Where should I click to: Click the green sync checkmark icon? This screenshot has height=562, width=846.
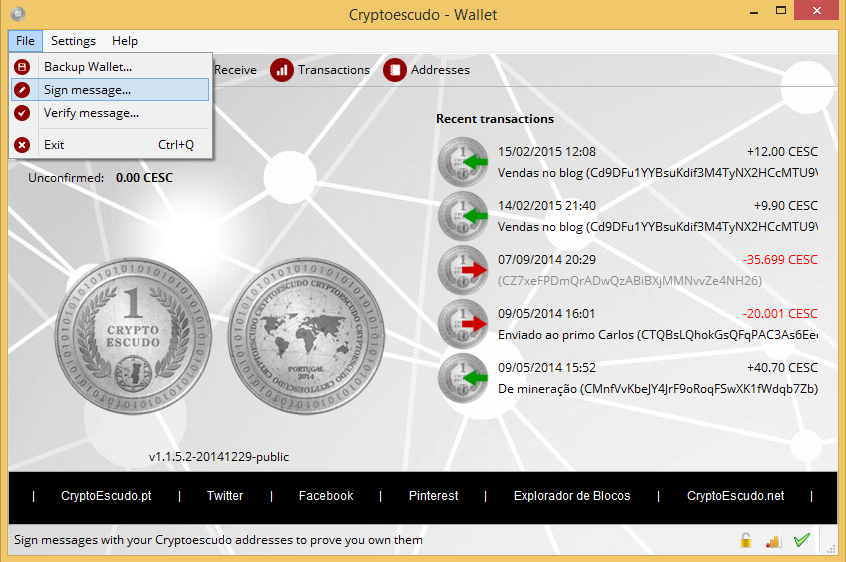pyautogui.click(x=802, y=540)
